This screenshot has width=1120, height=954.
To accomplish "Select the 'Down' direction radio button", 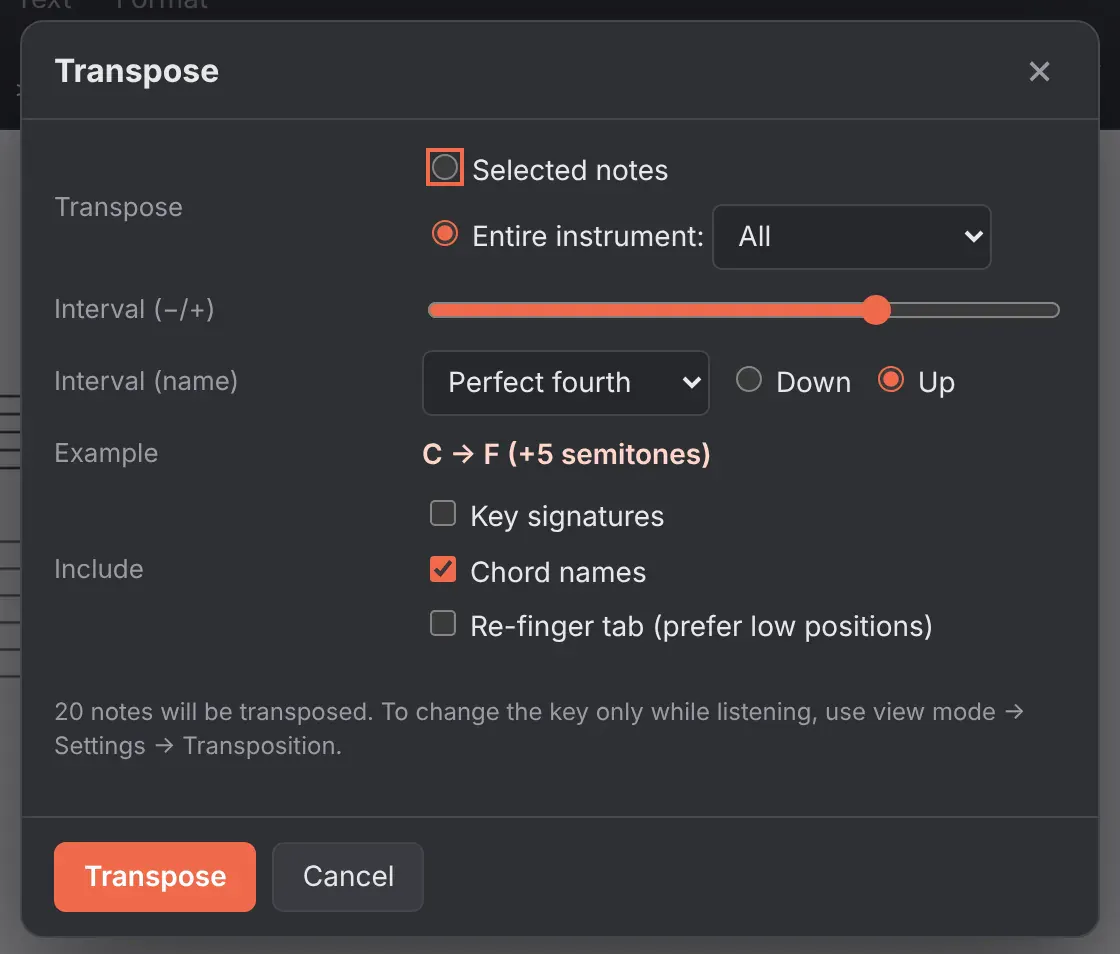I will pos(749,379).
